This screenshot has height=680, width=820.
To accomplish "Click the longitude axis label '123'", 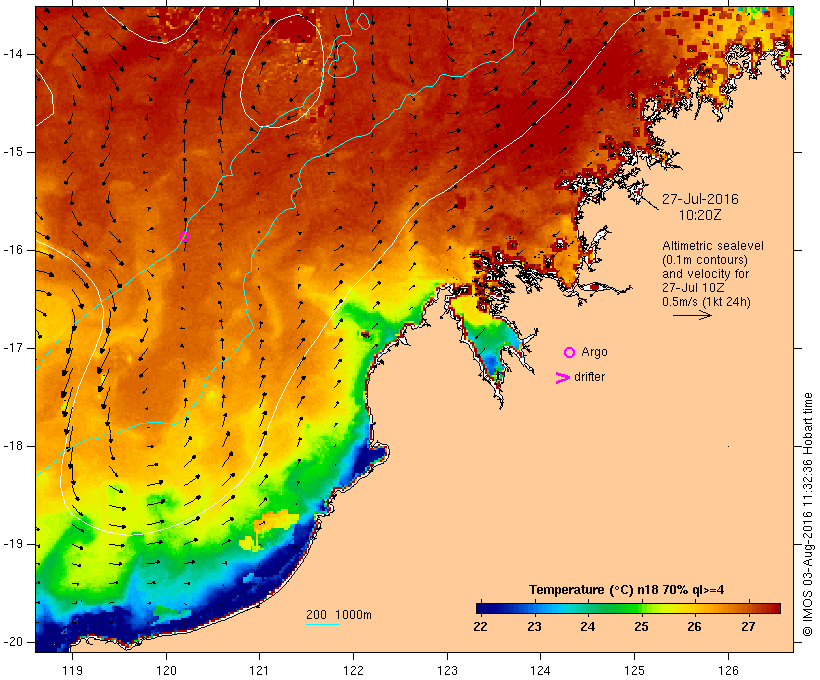I will (x=447, y=670).
